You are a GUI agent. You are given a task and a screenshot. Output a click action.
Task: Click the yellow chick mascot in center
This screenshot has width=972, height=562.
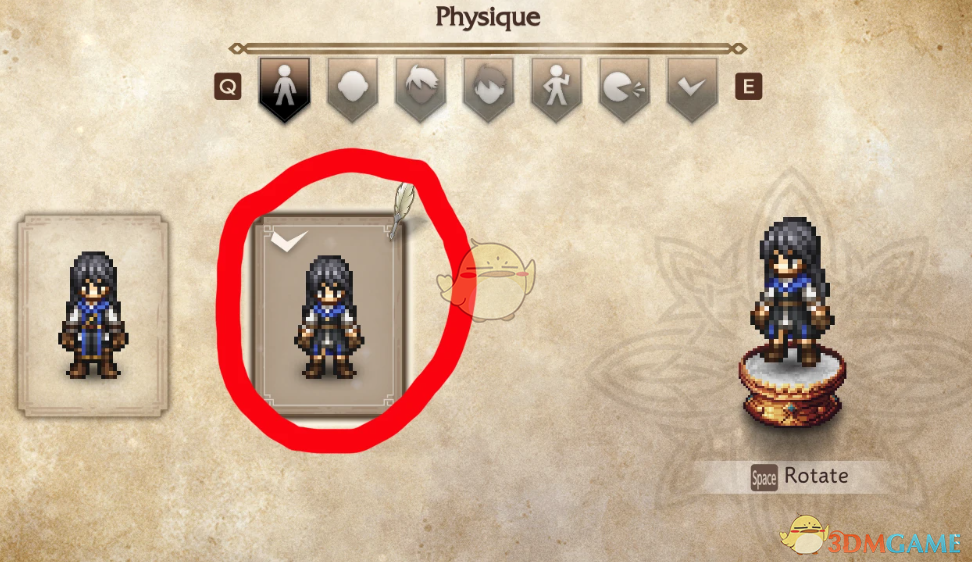487,280
